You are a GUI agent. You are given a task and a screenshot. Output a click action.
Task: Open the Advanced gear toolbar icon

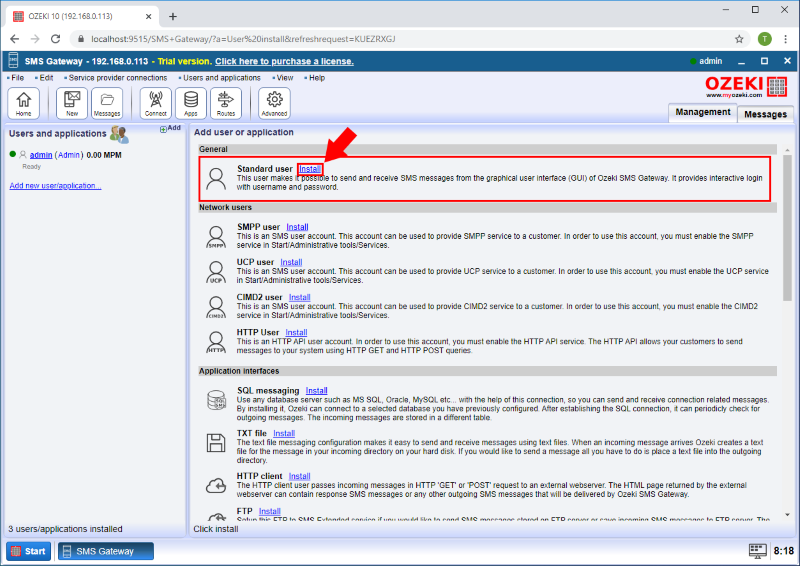coord(274,103)
